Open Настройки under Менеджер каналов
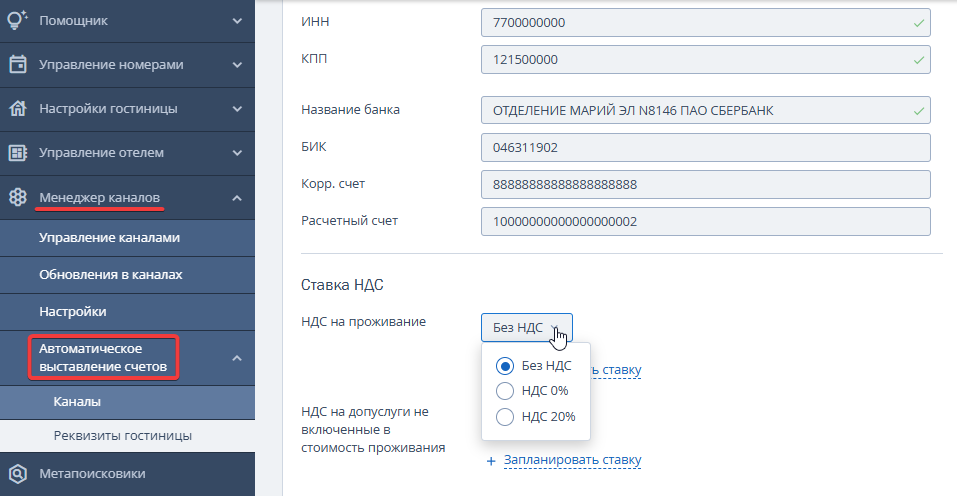Viewport: 957px width, 496px height. (x=127, y=312)
